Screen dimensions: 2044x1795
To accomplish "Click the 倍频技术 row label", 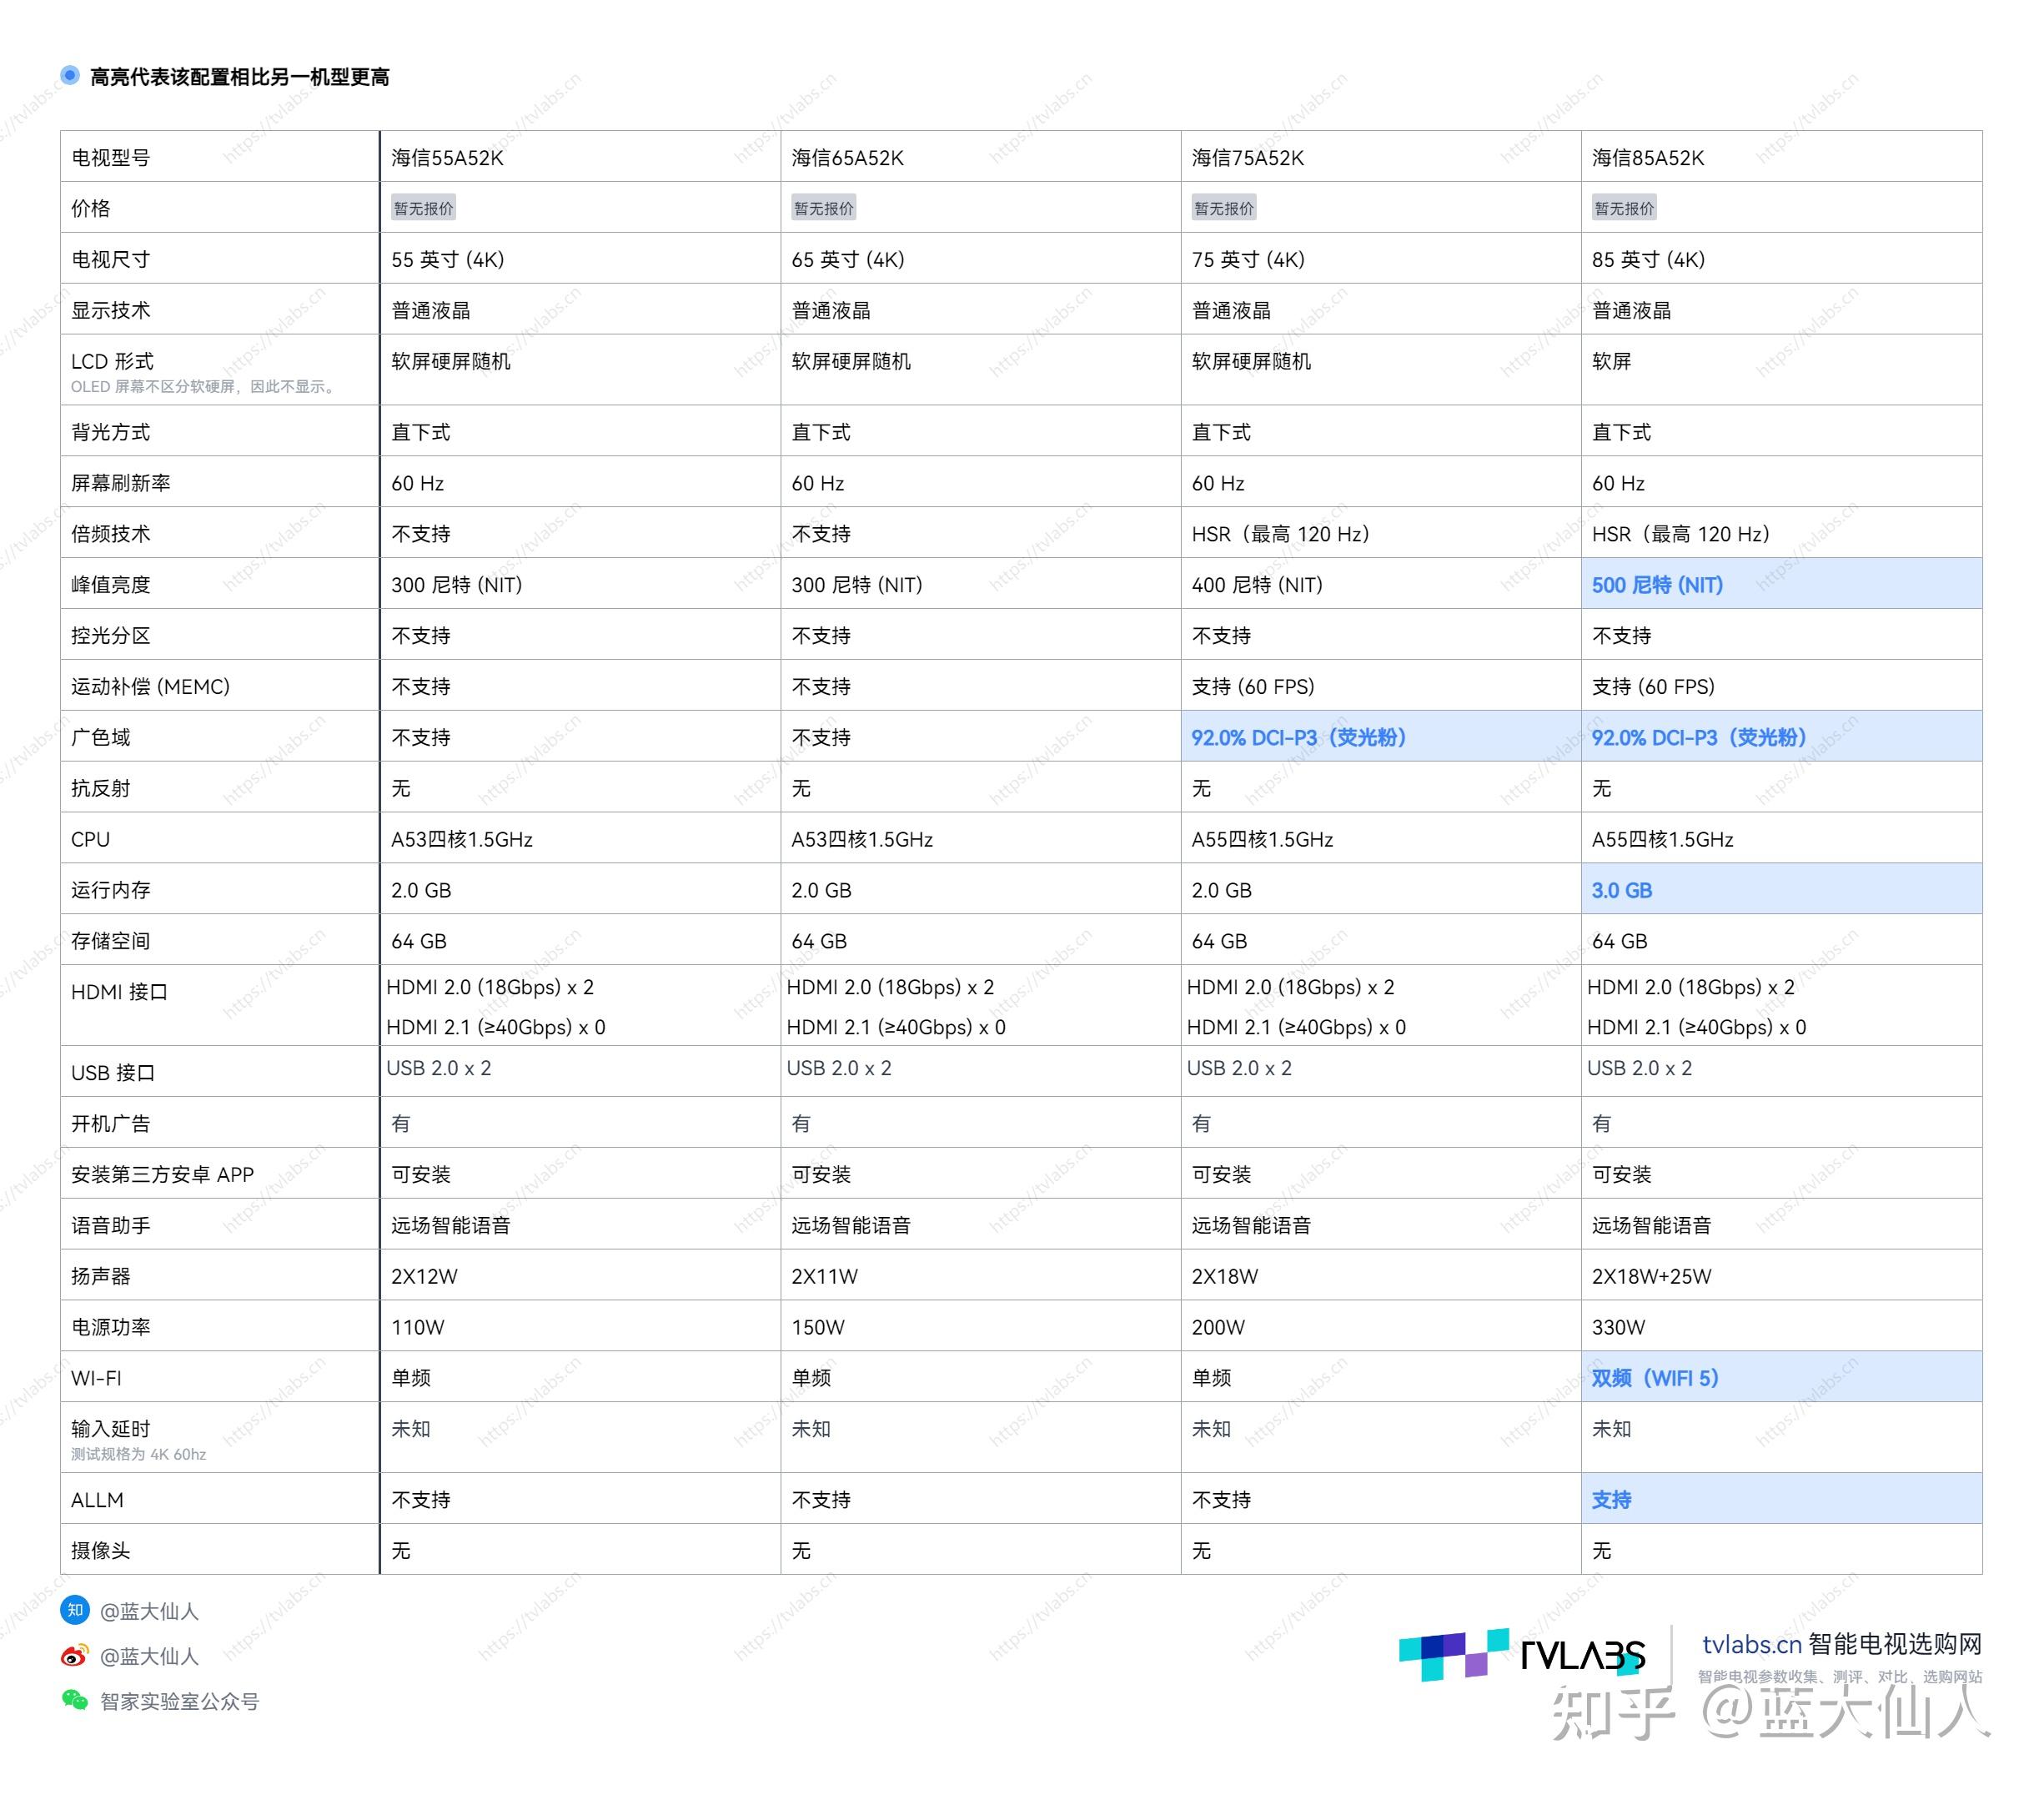I will pyautogui.click(x=111, y=534).
